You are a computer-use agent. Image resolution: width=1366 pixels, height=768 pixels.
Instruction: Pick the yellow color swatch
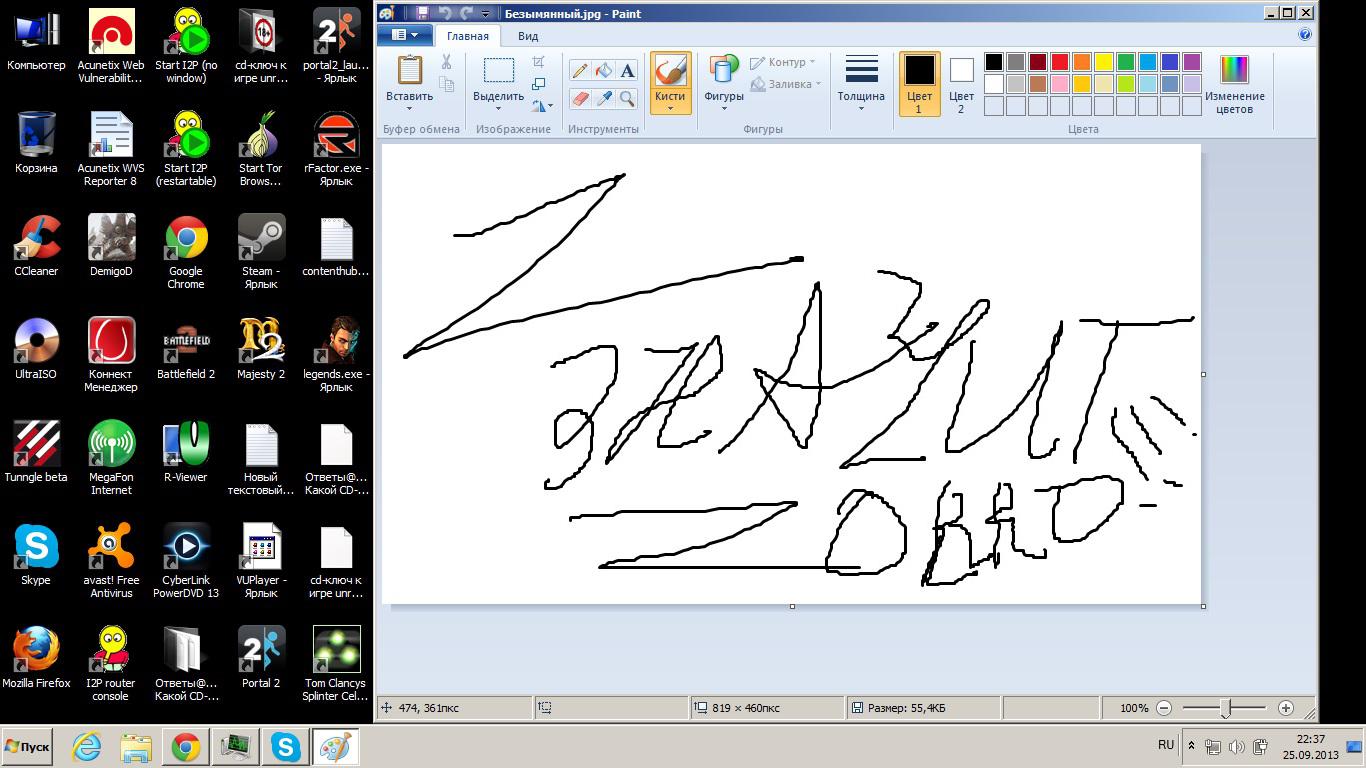1104,62
